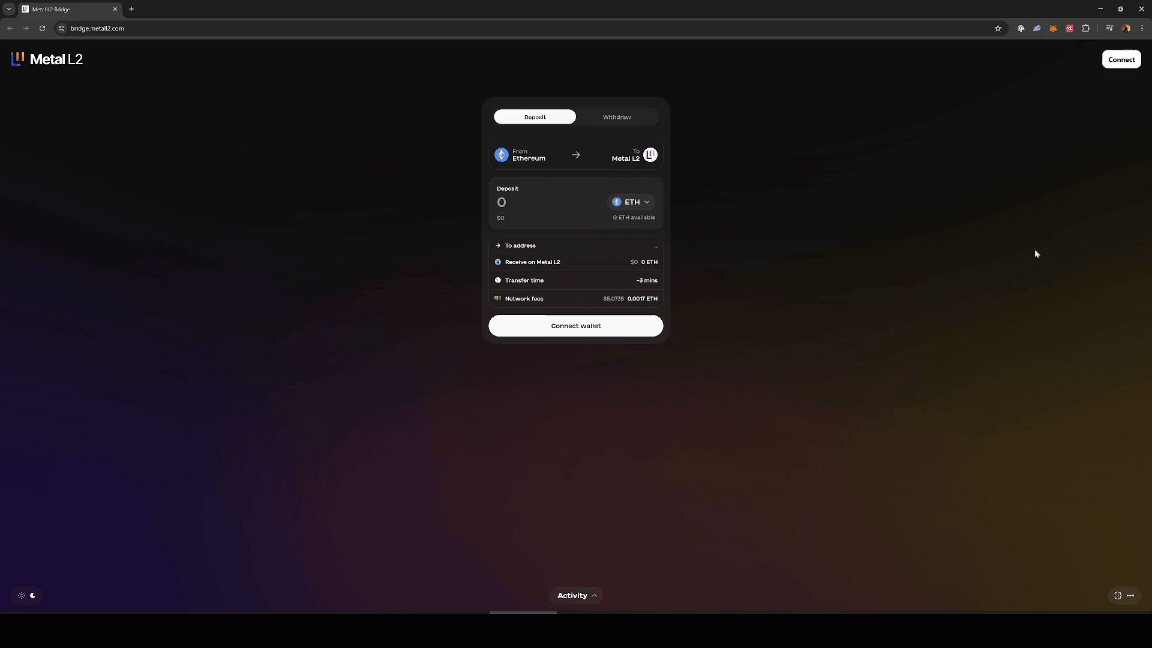Open the ETH token dropdown
The width and height of the screenshot is (1152, 648).
(631, 202)
